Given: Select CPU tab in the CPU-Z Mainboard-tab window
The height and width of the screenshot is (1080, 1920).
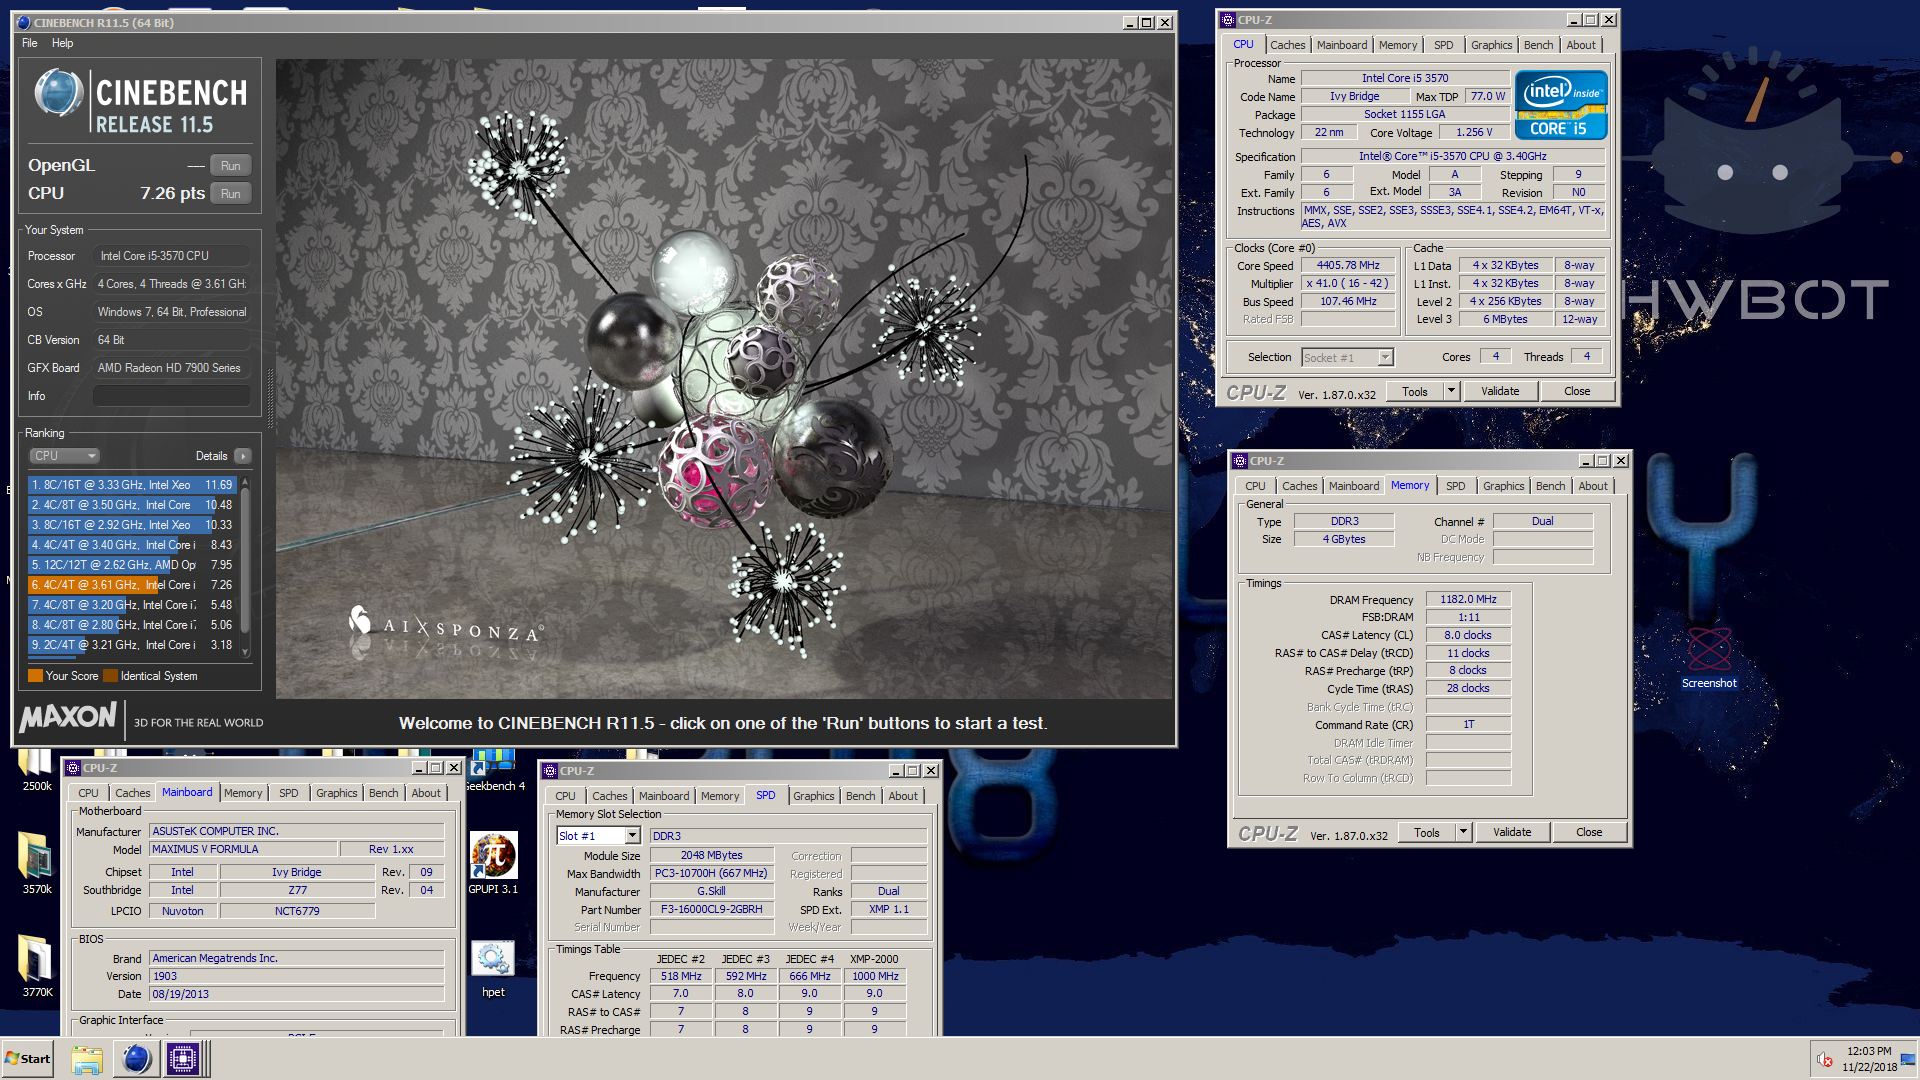Looking at the screenshot, I should coord(88,793).
